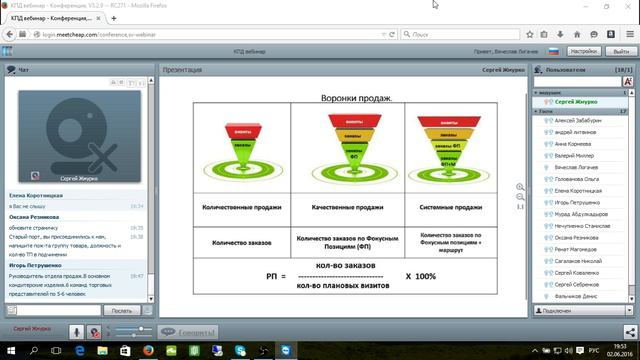This screenshot has width=640, height=360.
Task: Open the Подключен status dropdown
Action: [x=583, y=311]
